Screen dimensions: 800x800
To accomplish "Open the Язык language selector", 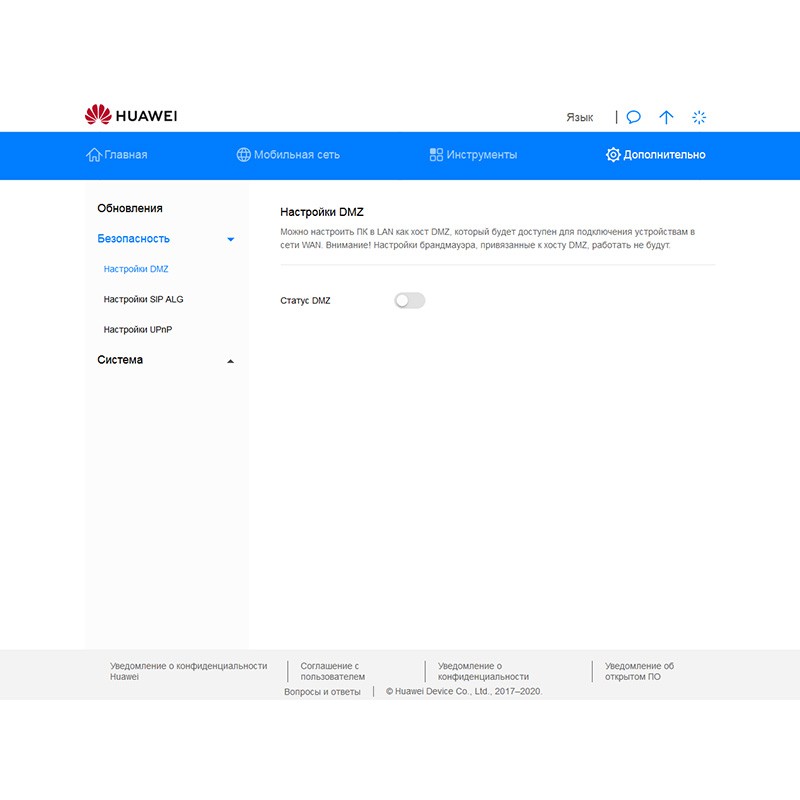I will [579, 117].
